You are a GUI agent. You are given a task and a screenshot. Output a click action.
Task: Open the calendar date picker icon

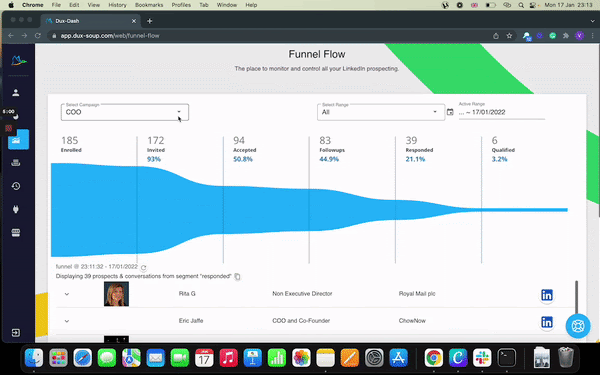click(450, 112)
